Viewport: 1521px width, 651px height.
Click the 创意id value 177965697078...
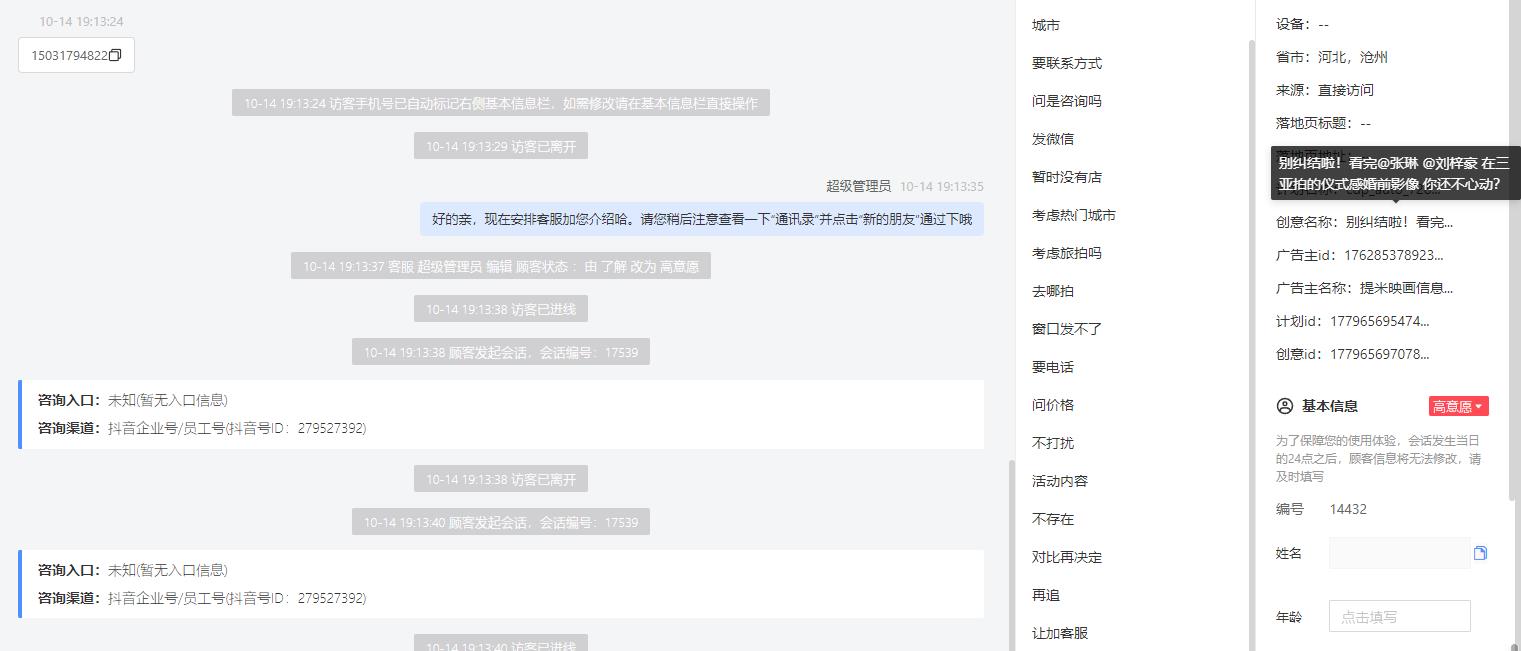1380,354
